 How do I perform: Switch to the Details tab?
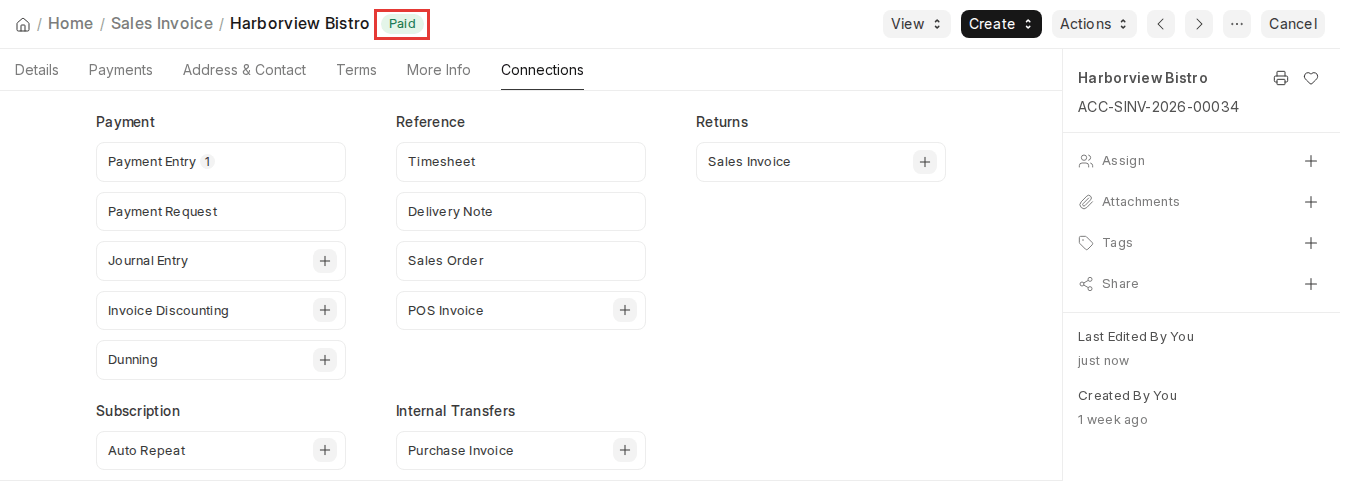tap(37, 70)
